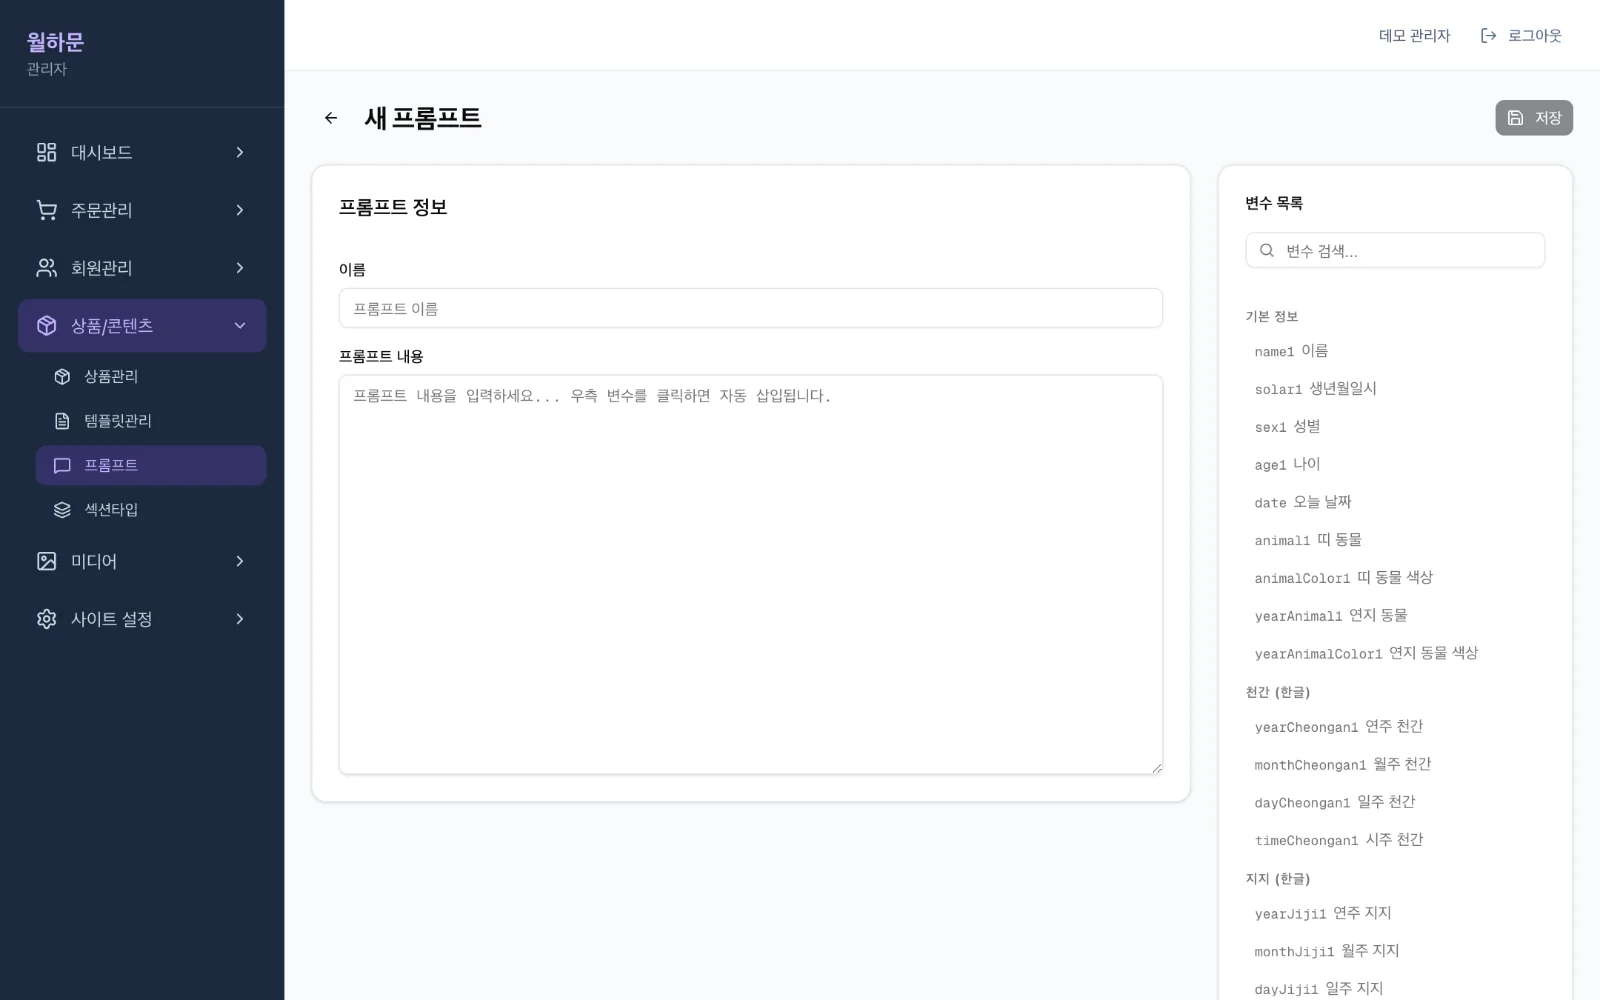Expand the 미디어 chevron
The height and width of the screenshot is (1000, 1600).
point(240,561)
